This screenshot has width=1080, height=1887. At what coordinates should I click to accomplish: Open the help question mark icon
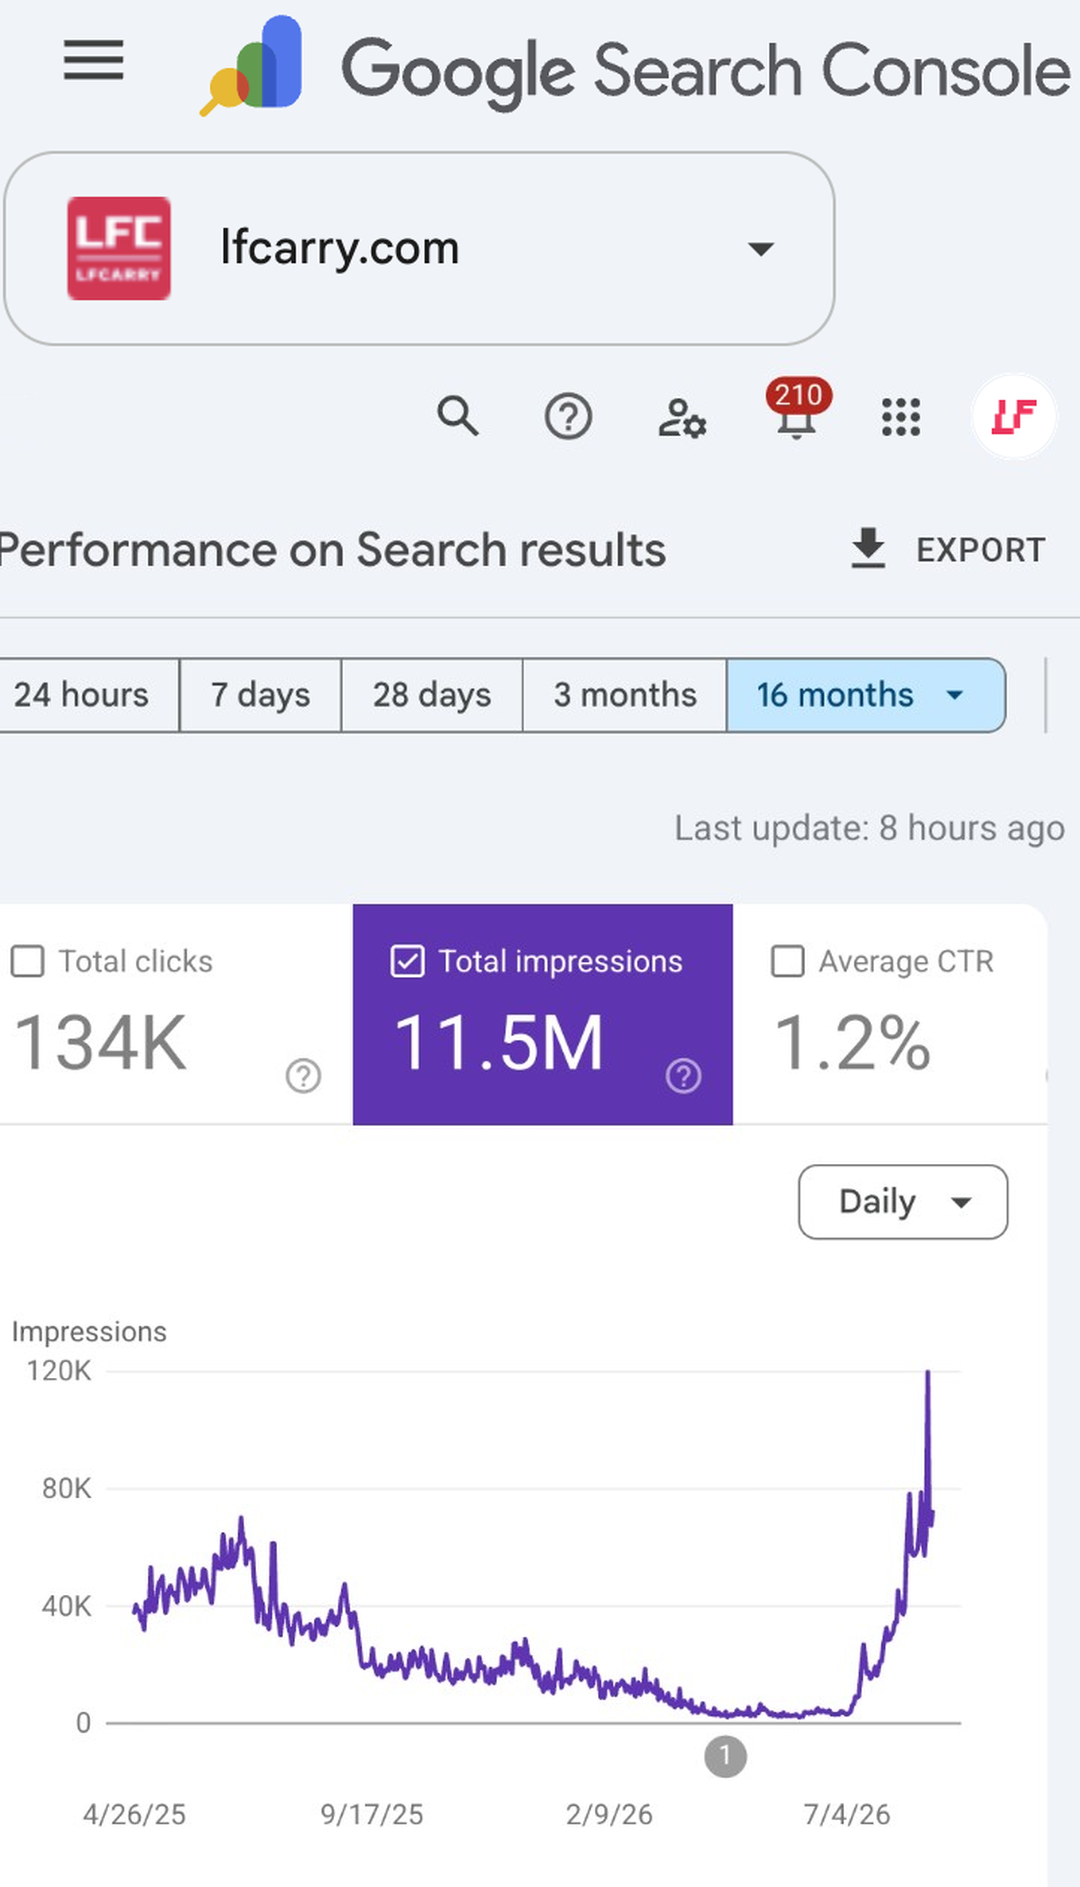(568, 416)
